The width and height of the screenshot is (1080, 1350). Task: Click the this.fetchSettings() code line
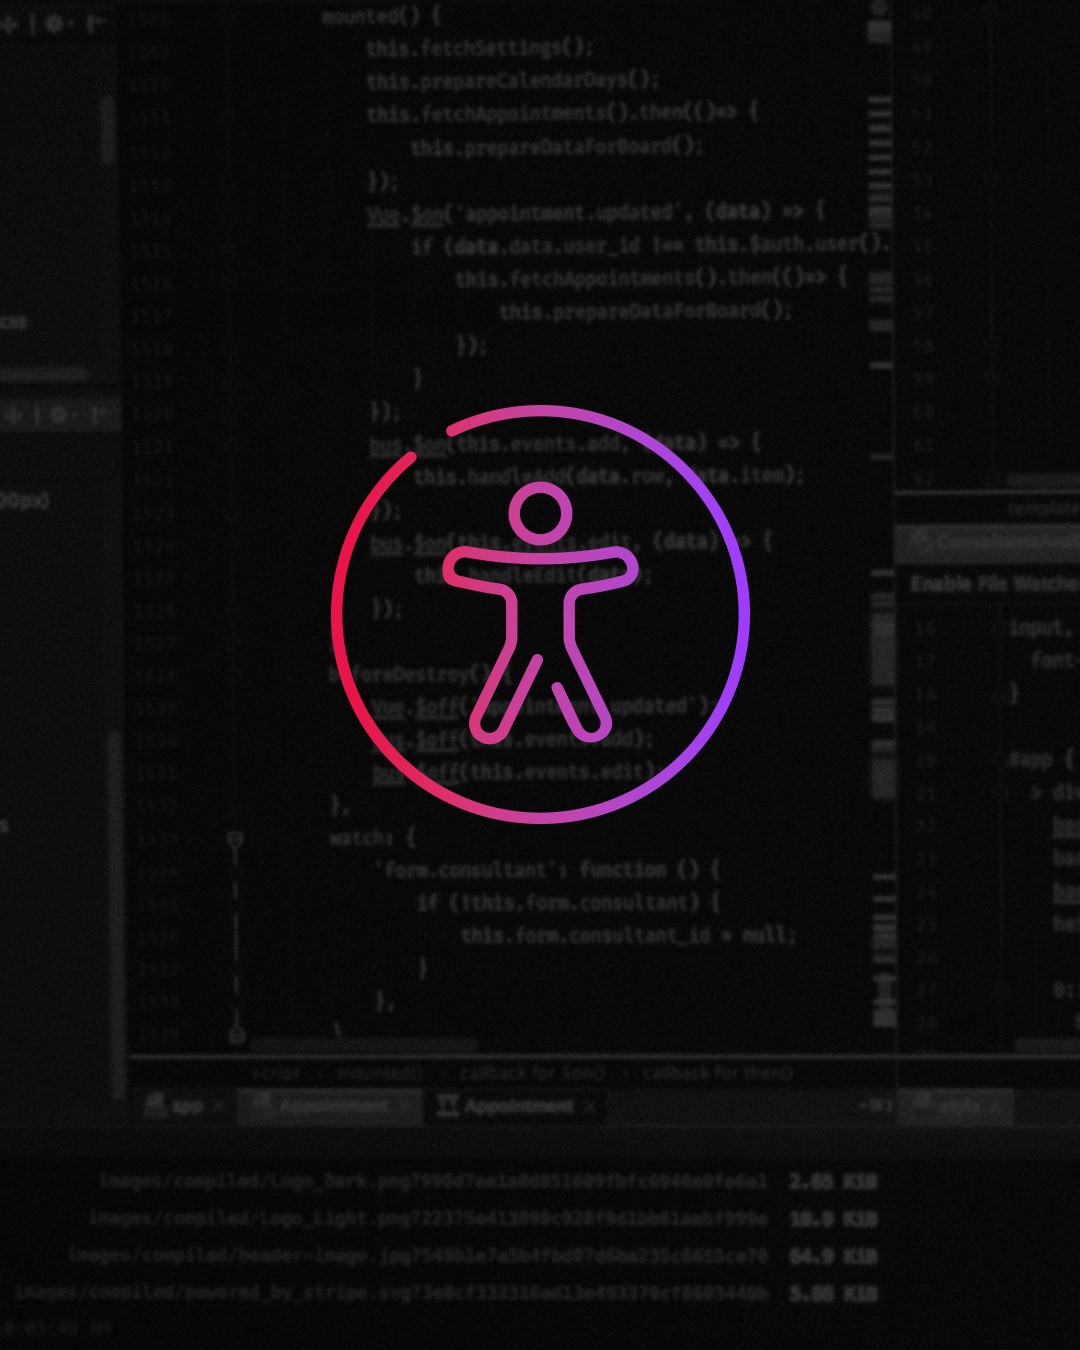(x=479, y=48)
